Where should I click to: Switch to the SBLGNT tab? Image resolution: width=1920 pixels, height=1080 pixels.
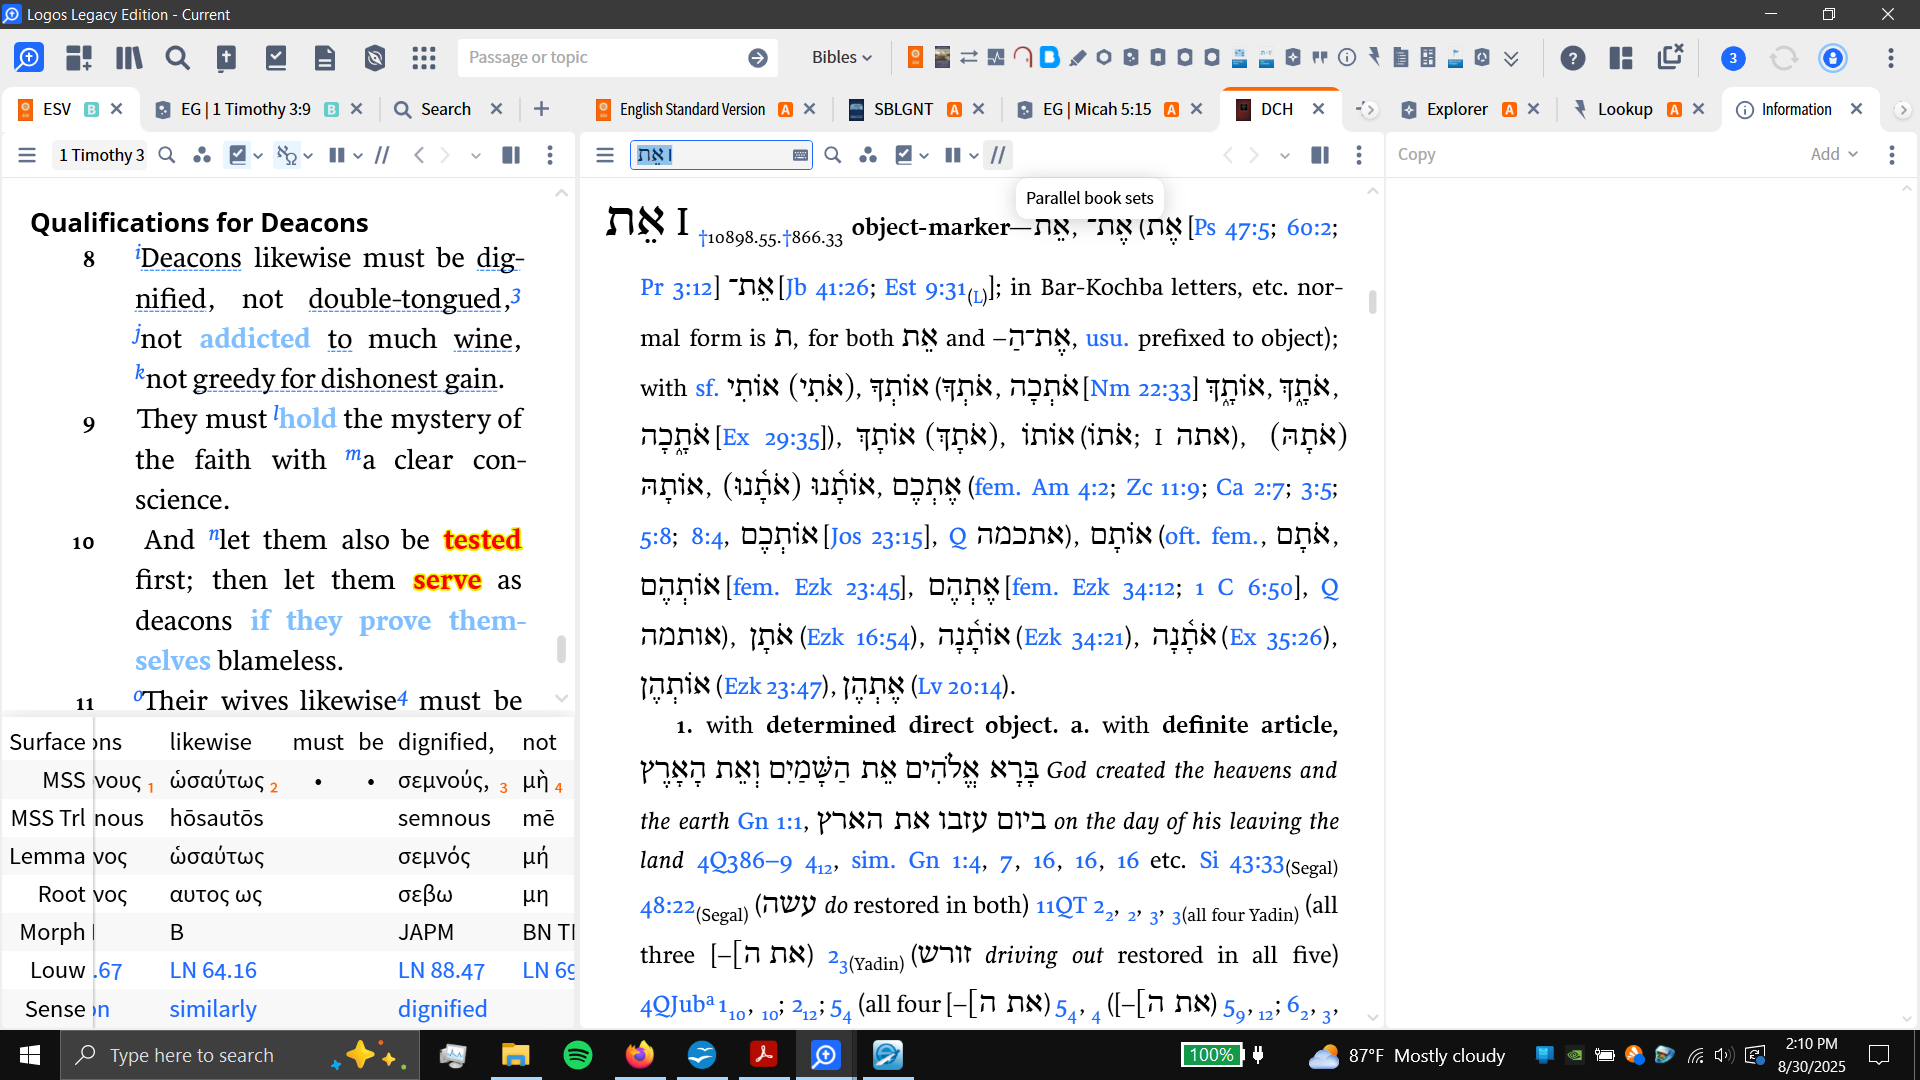coord(903,109)
